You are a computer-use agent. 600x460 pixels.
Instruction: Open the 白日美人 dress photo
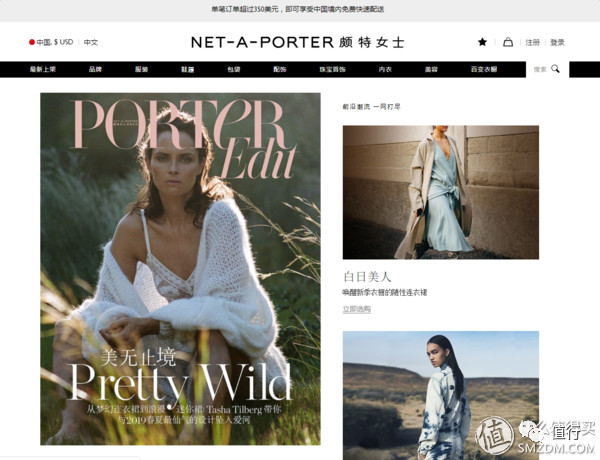441,192
